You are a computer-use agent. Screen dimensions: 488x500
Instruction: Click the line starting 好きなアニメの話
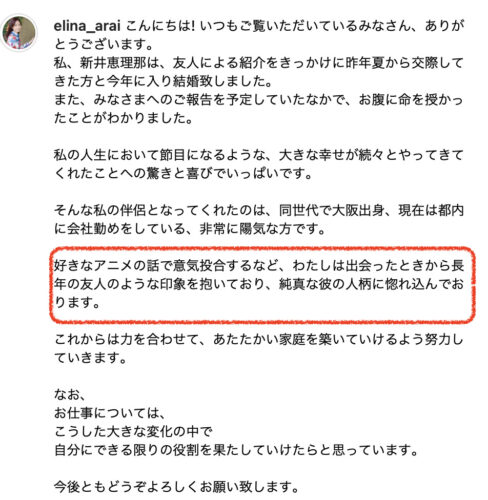coord(259,266)
